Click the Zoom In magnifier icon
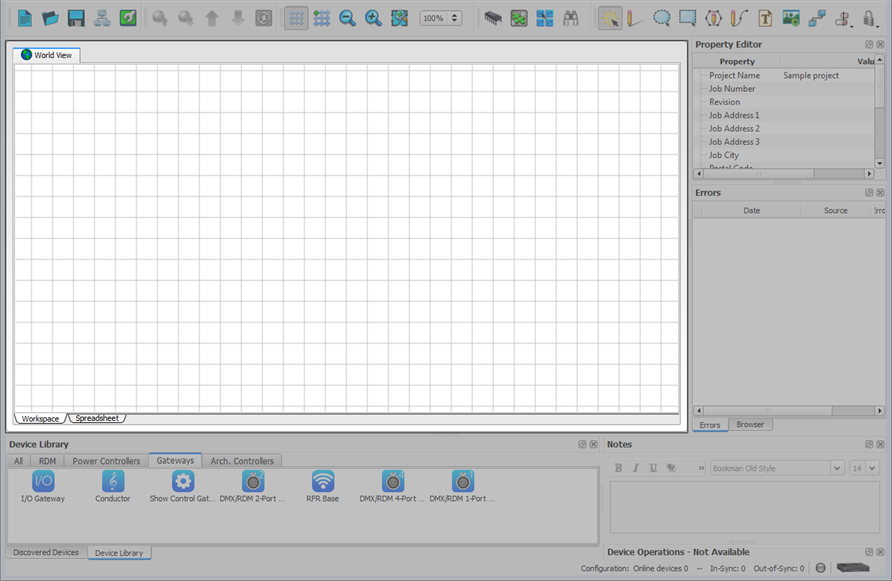Screen dimensions: 892x581 [x=373, y=18]
